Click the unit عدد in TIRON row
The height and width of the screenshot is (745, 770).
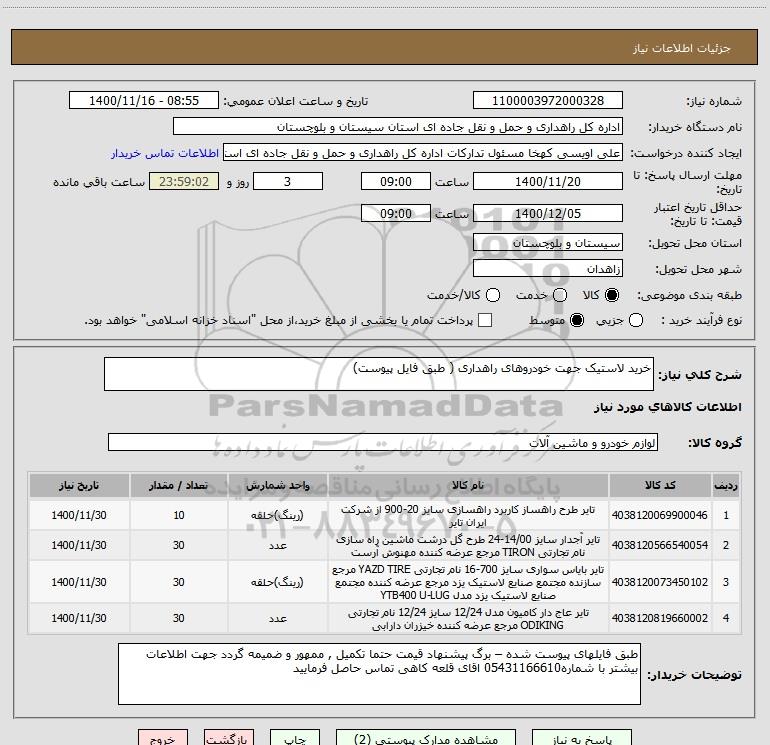(277, 545)
